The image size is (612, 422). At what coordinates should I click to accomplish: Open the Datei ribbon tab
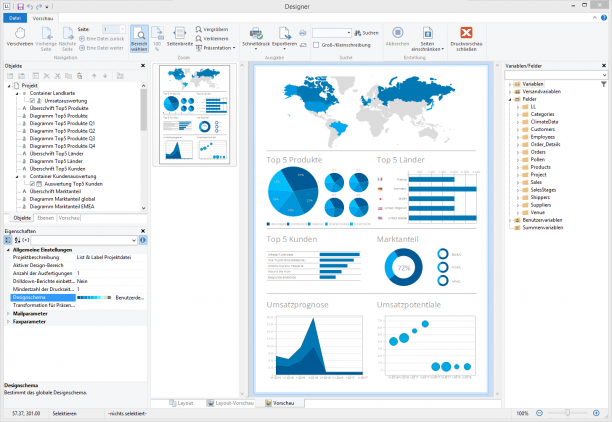pyautogui.click(x=15, y=18)
